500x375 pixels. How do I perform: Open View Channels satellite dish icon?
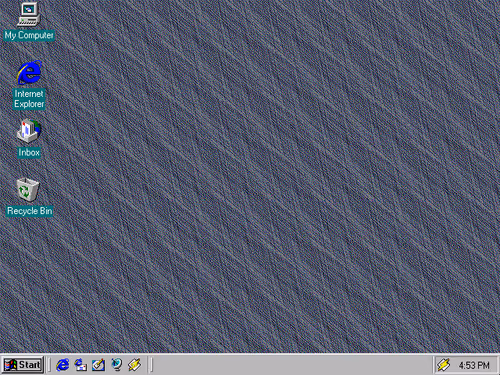pos(117,364)
